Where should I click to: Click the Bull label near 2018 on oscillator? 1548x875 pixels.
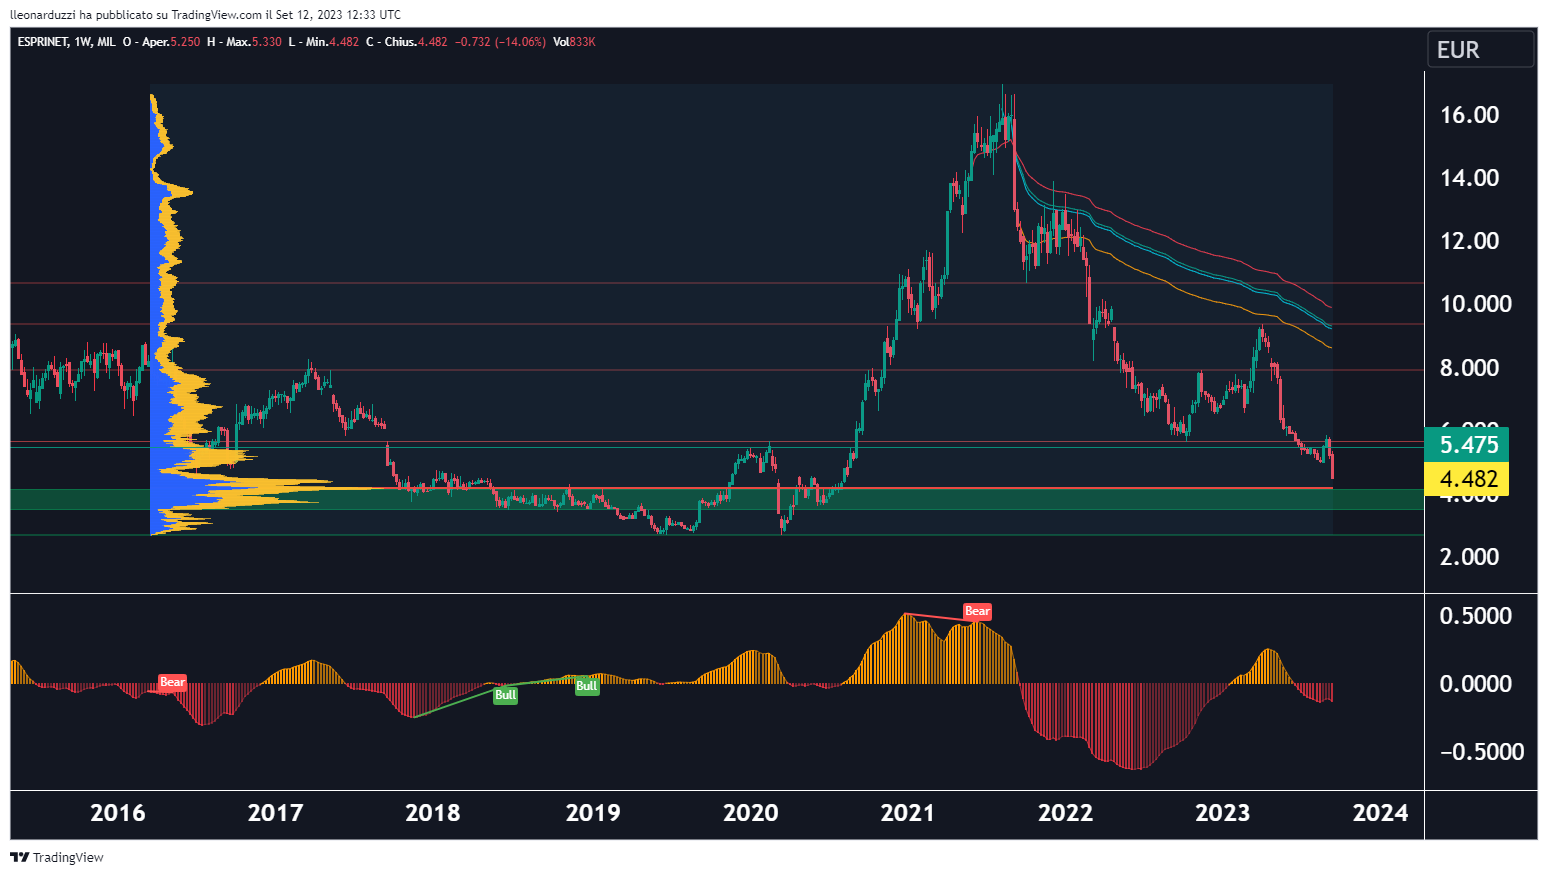(505, 695)
